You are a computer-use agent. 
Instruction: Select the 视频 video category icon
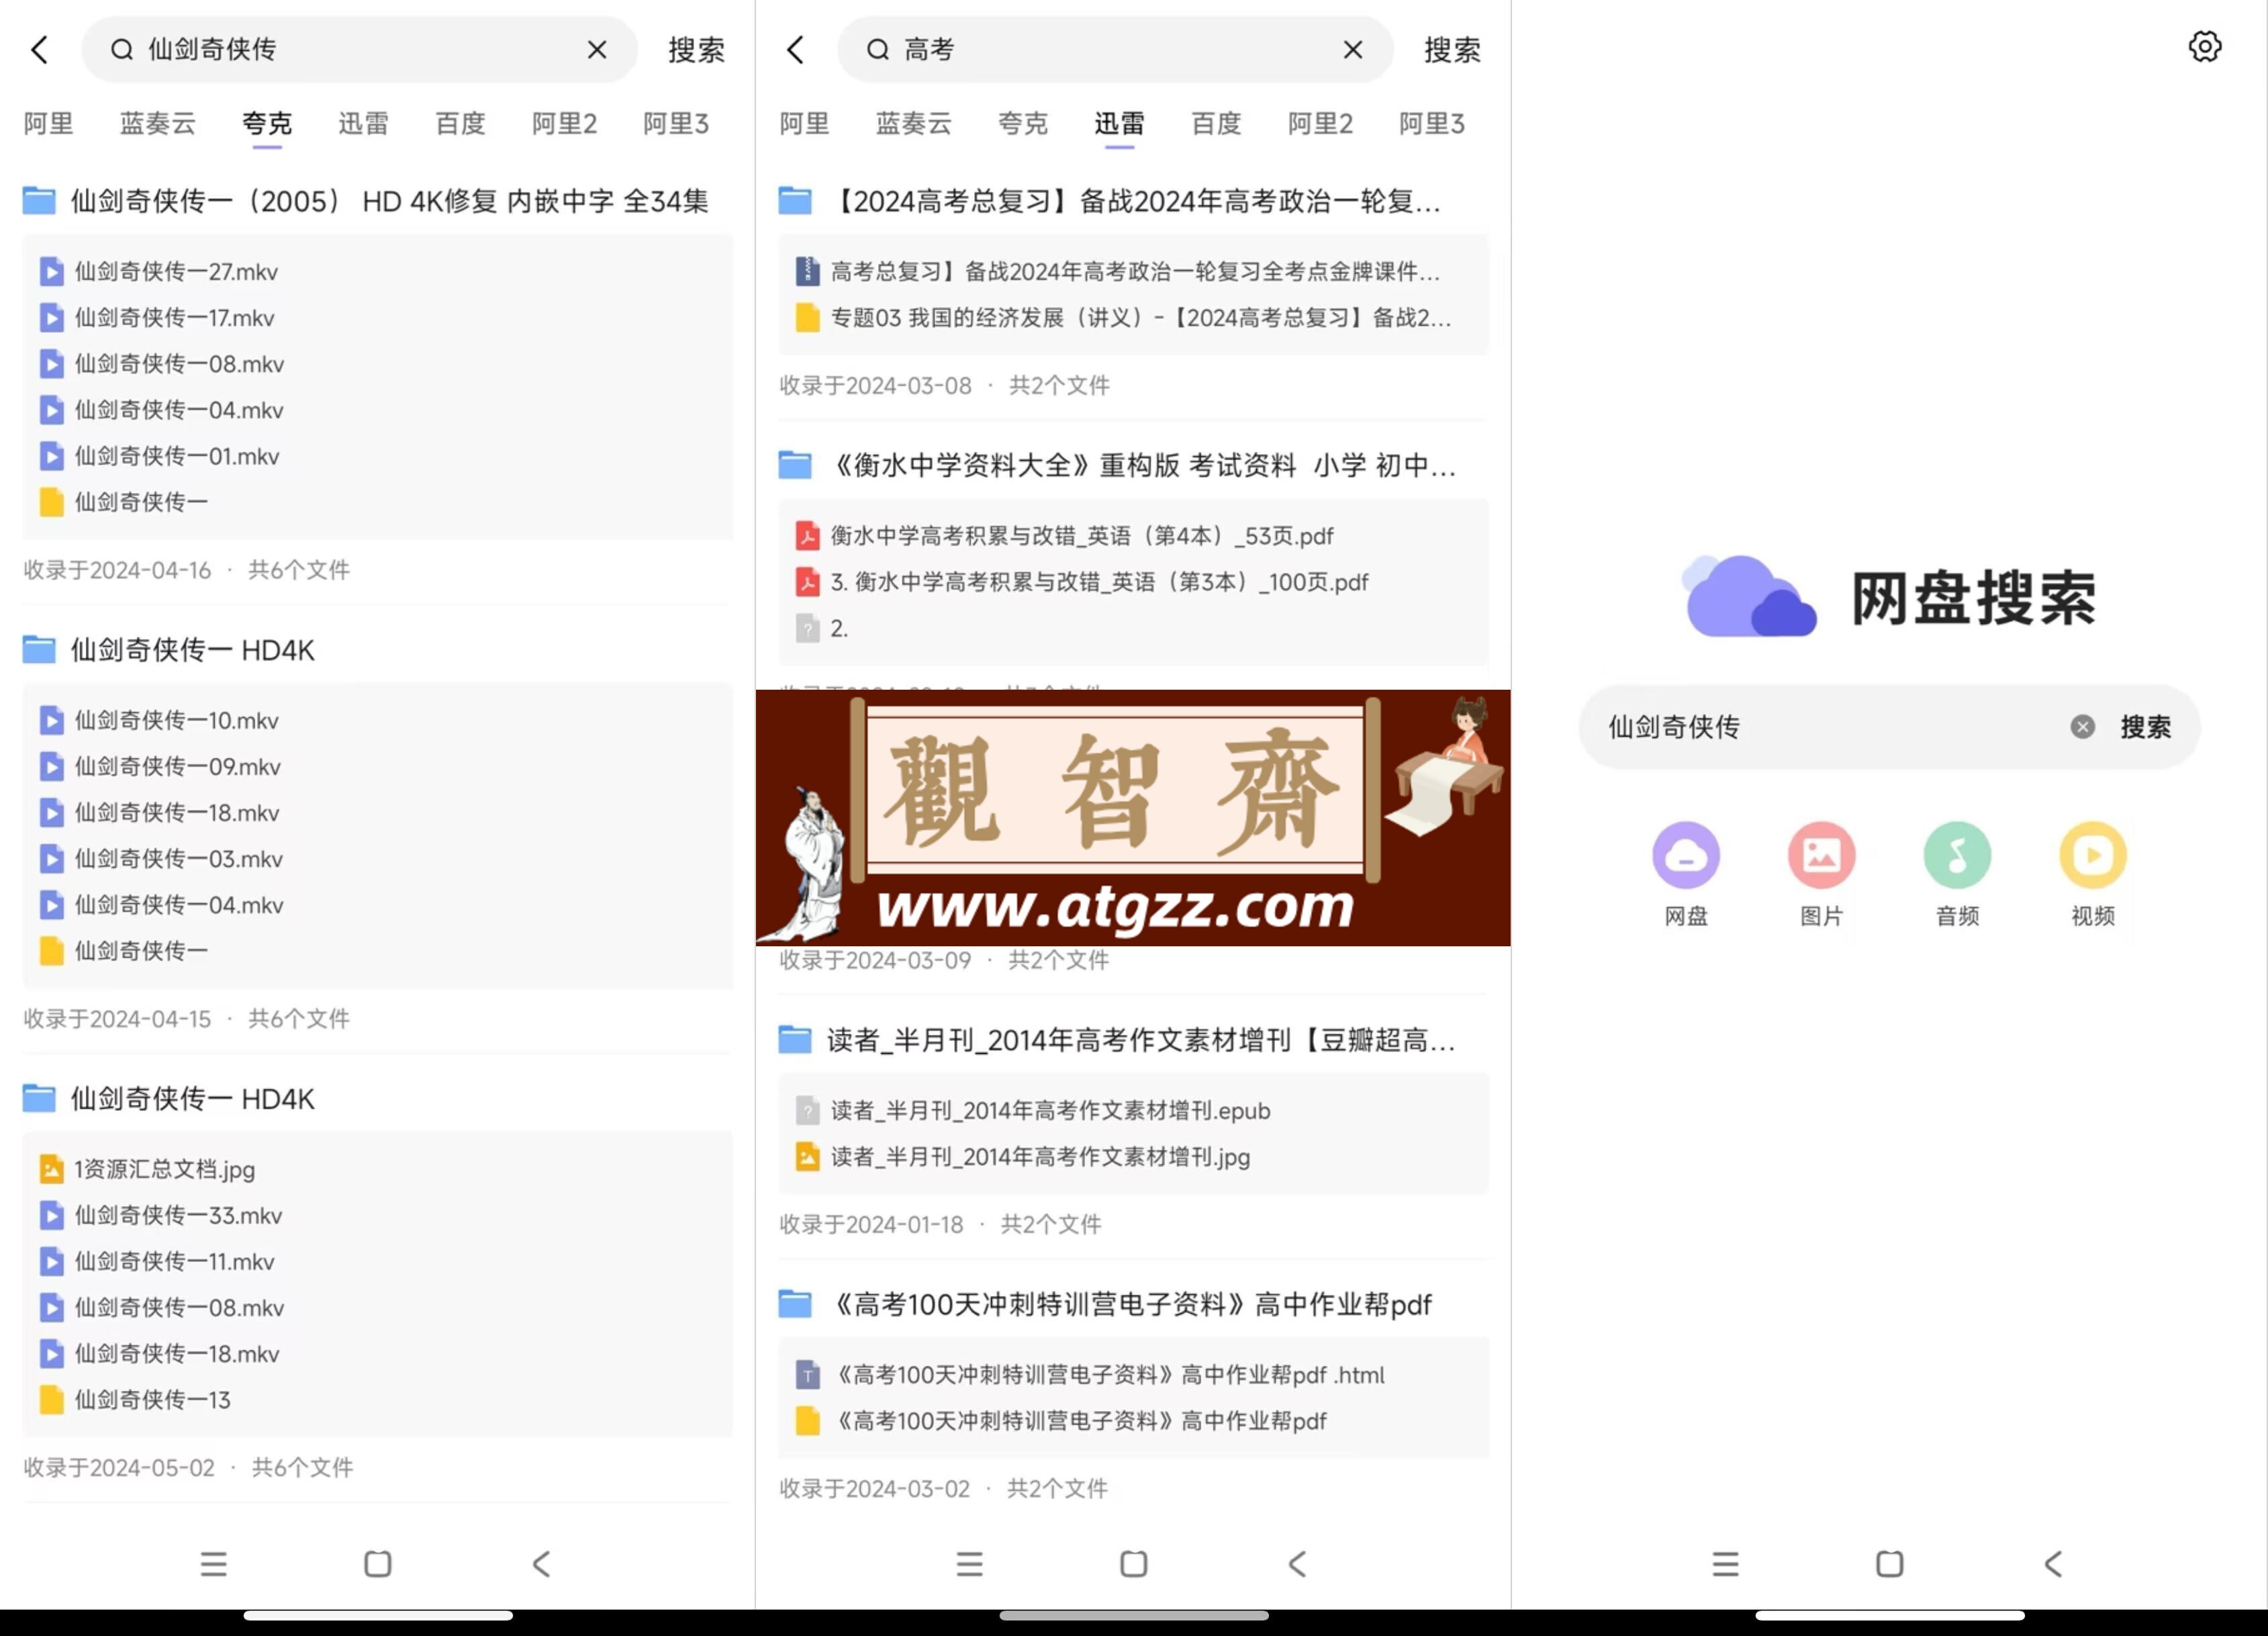(x=2092, y=855)
